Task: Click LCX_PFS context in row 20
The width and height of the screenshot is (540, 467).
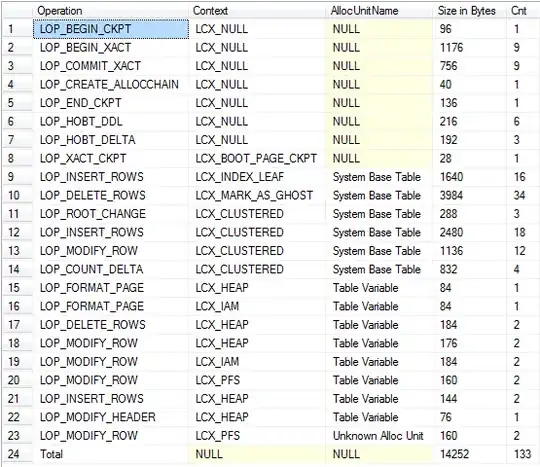Action: point(257,380)
